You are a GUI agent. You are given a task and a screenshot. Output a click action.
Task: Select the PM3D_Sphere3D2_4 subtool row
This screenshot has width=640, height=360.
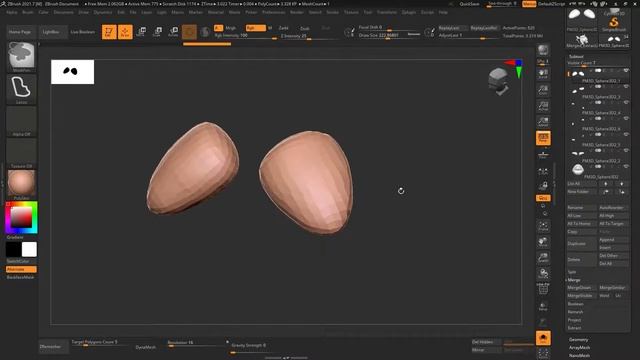click(599, 108)
